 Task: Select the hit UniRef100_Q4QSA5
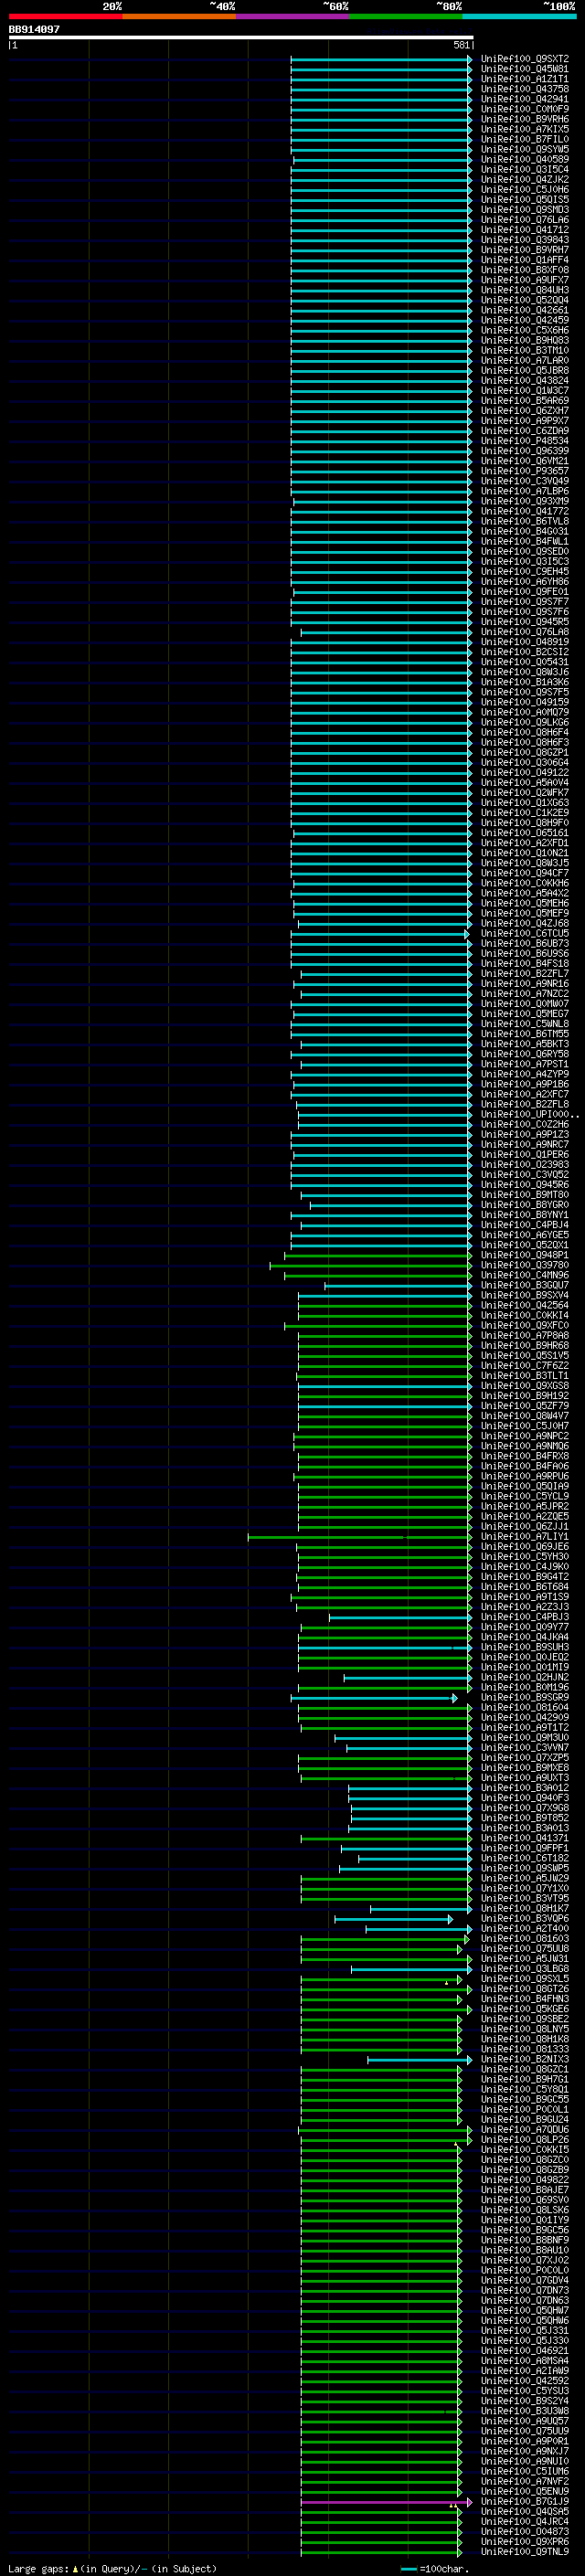pyautogui.click(x=524, y=2511)
